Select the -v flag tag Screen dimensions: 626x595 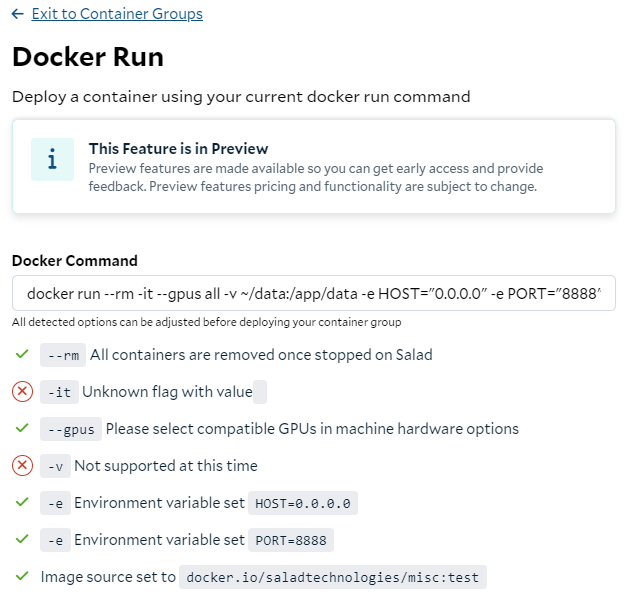pos(55,466)
